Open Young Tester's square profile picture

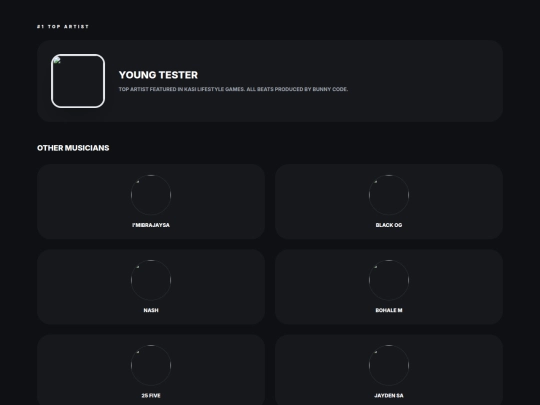(78, 81)
